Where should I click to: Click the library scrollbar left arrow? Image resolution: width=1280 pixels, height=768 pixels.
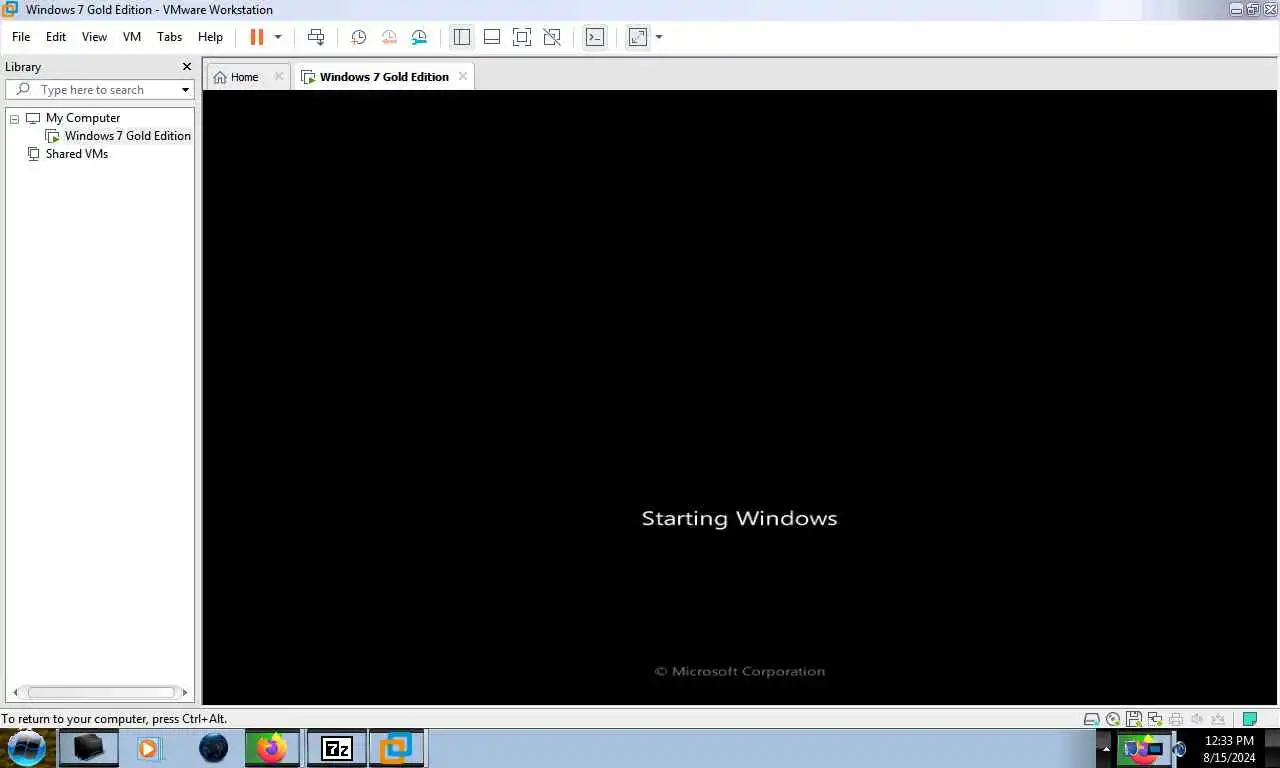[16, 692]
